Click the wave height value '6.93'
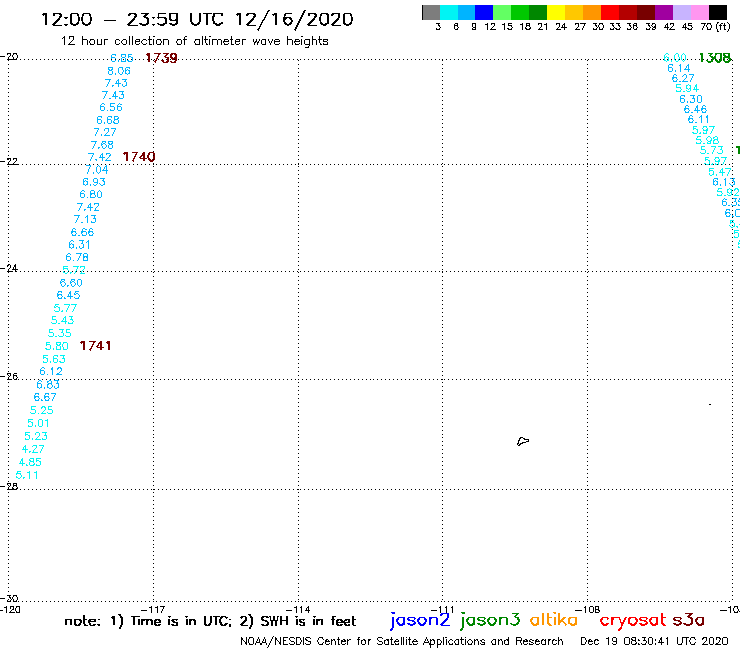Screen dimensions: 740x650 (93, 182)
